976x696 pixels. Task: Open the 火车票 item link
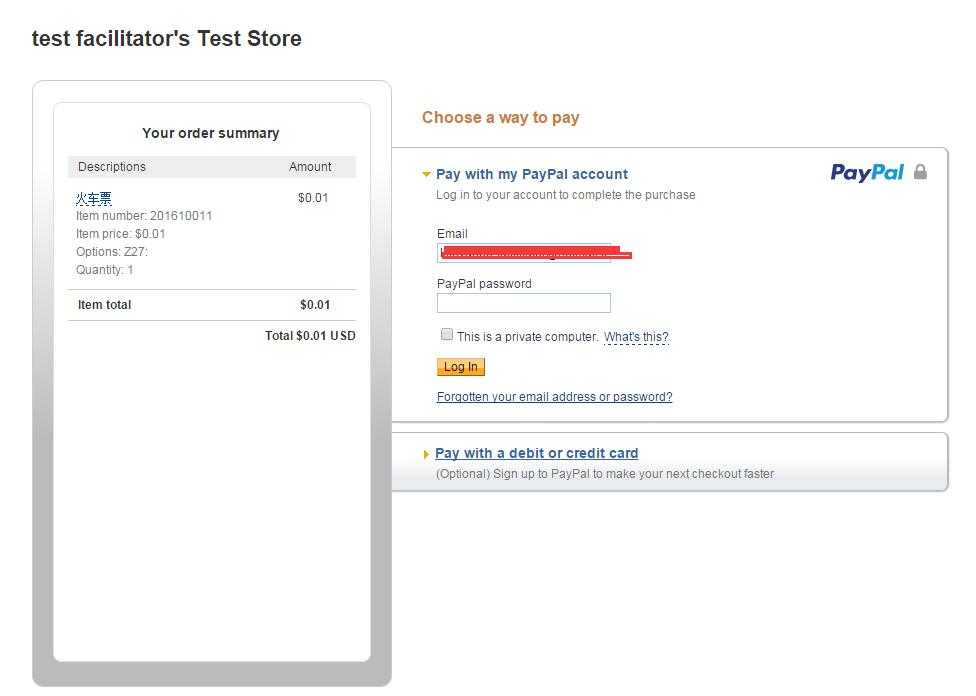pyautogui.click(x=93, y=199)
